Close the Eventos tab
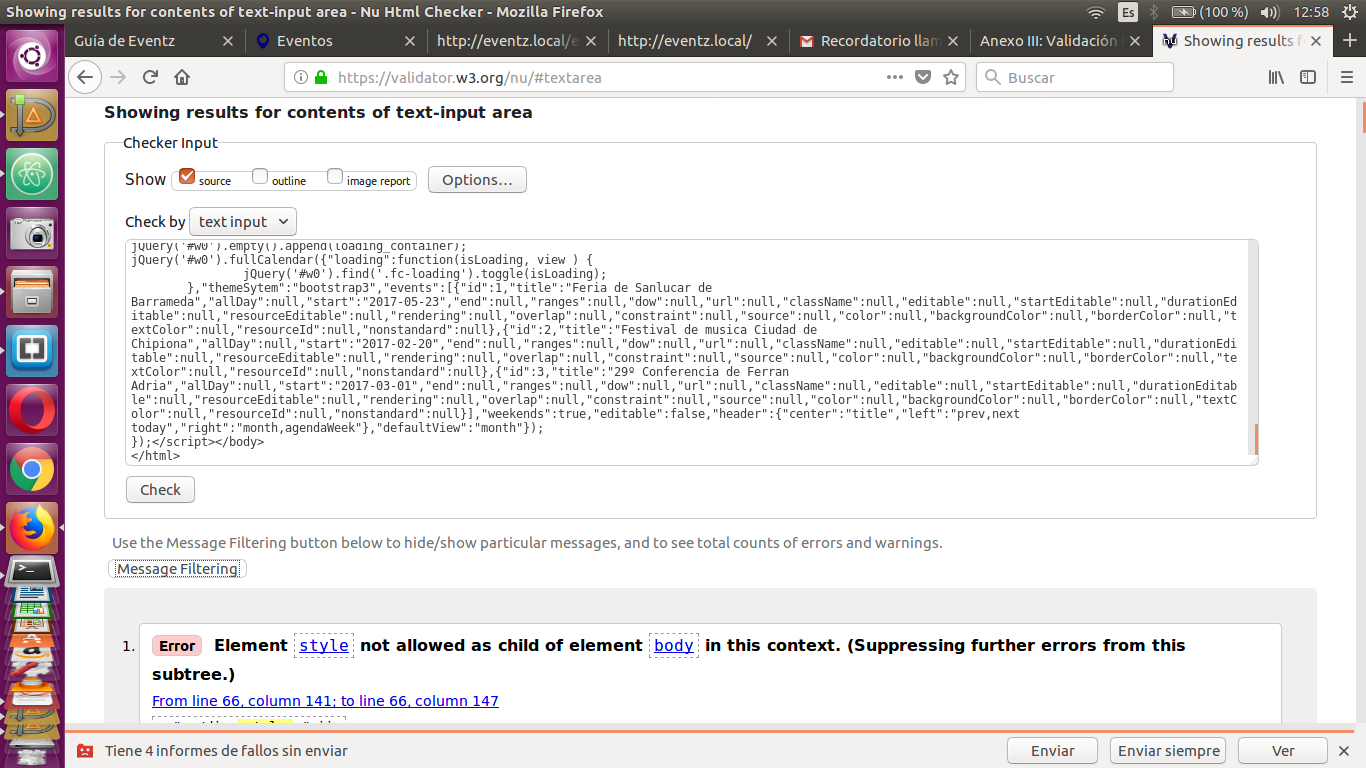 pyautogui.click(x=409, y=41)
